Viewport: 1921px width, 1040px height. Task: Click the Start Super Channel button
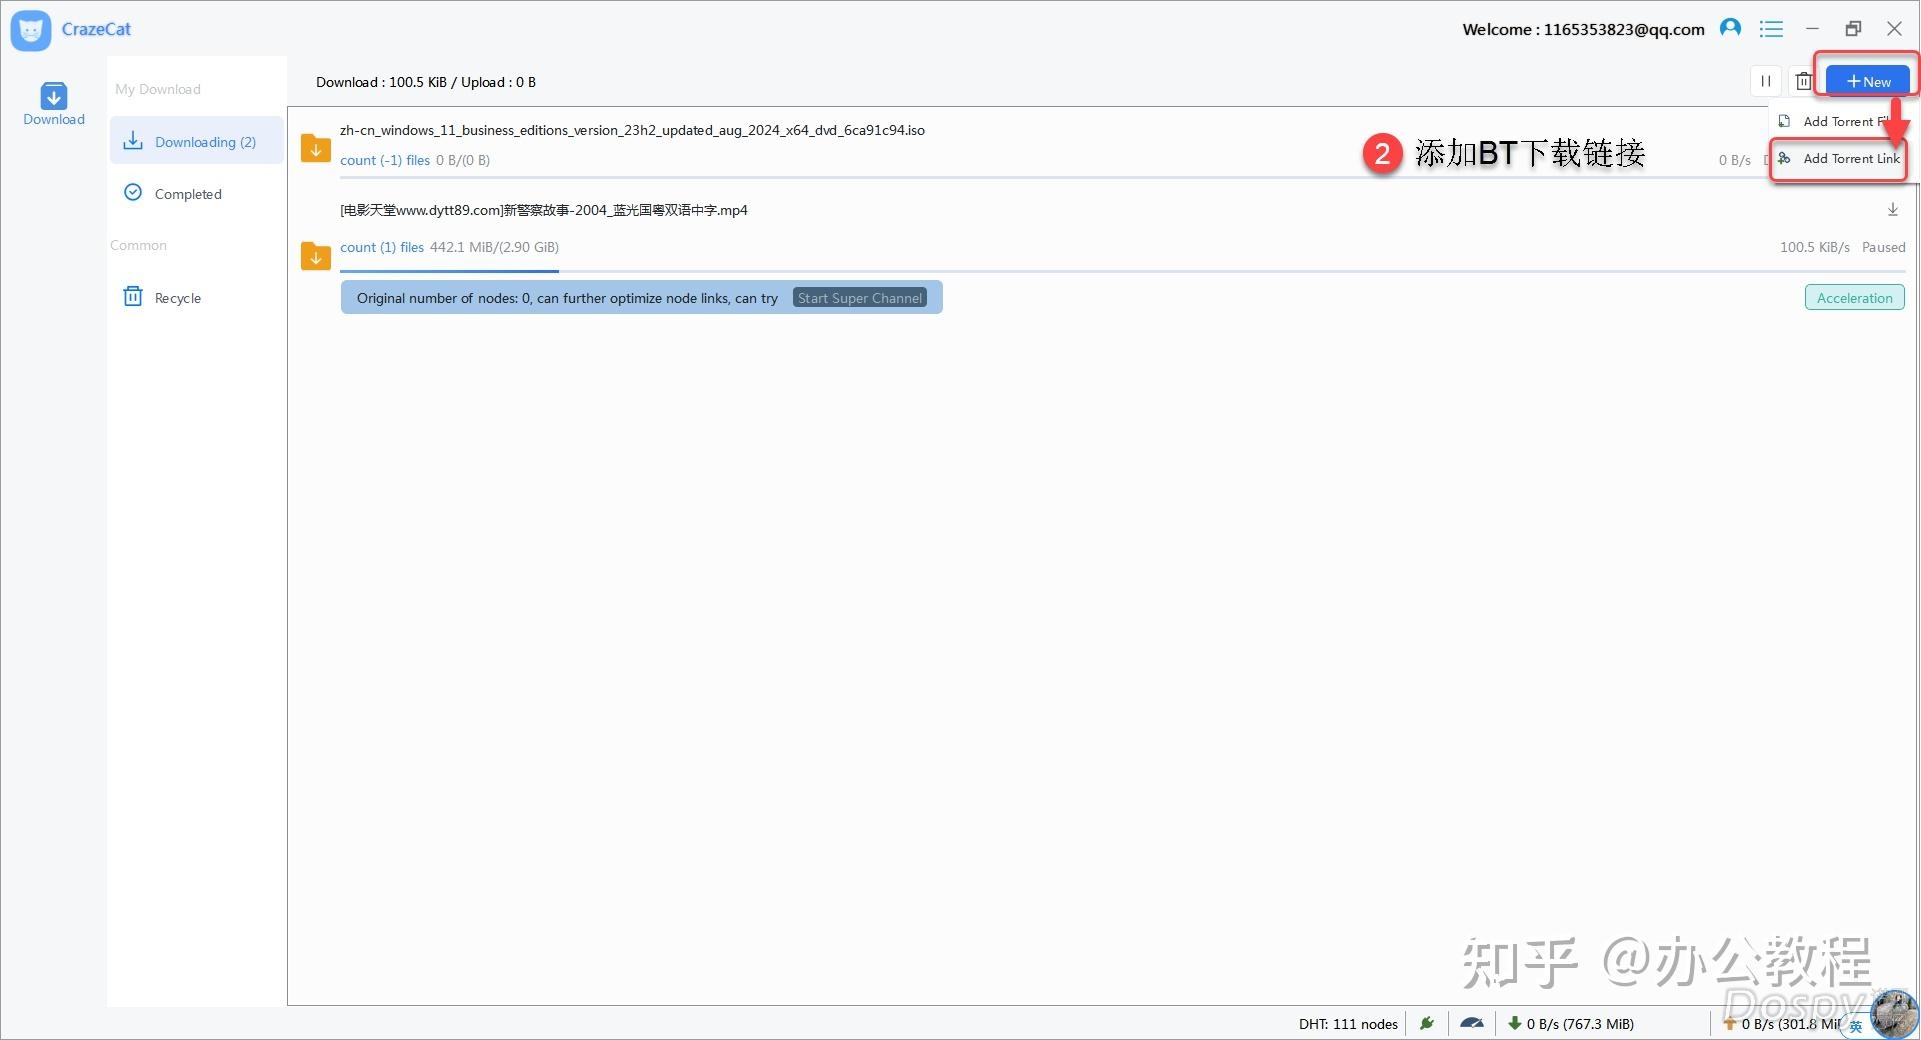click(860, 298)
